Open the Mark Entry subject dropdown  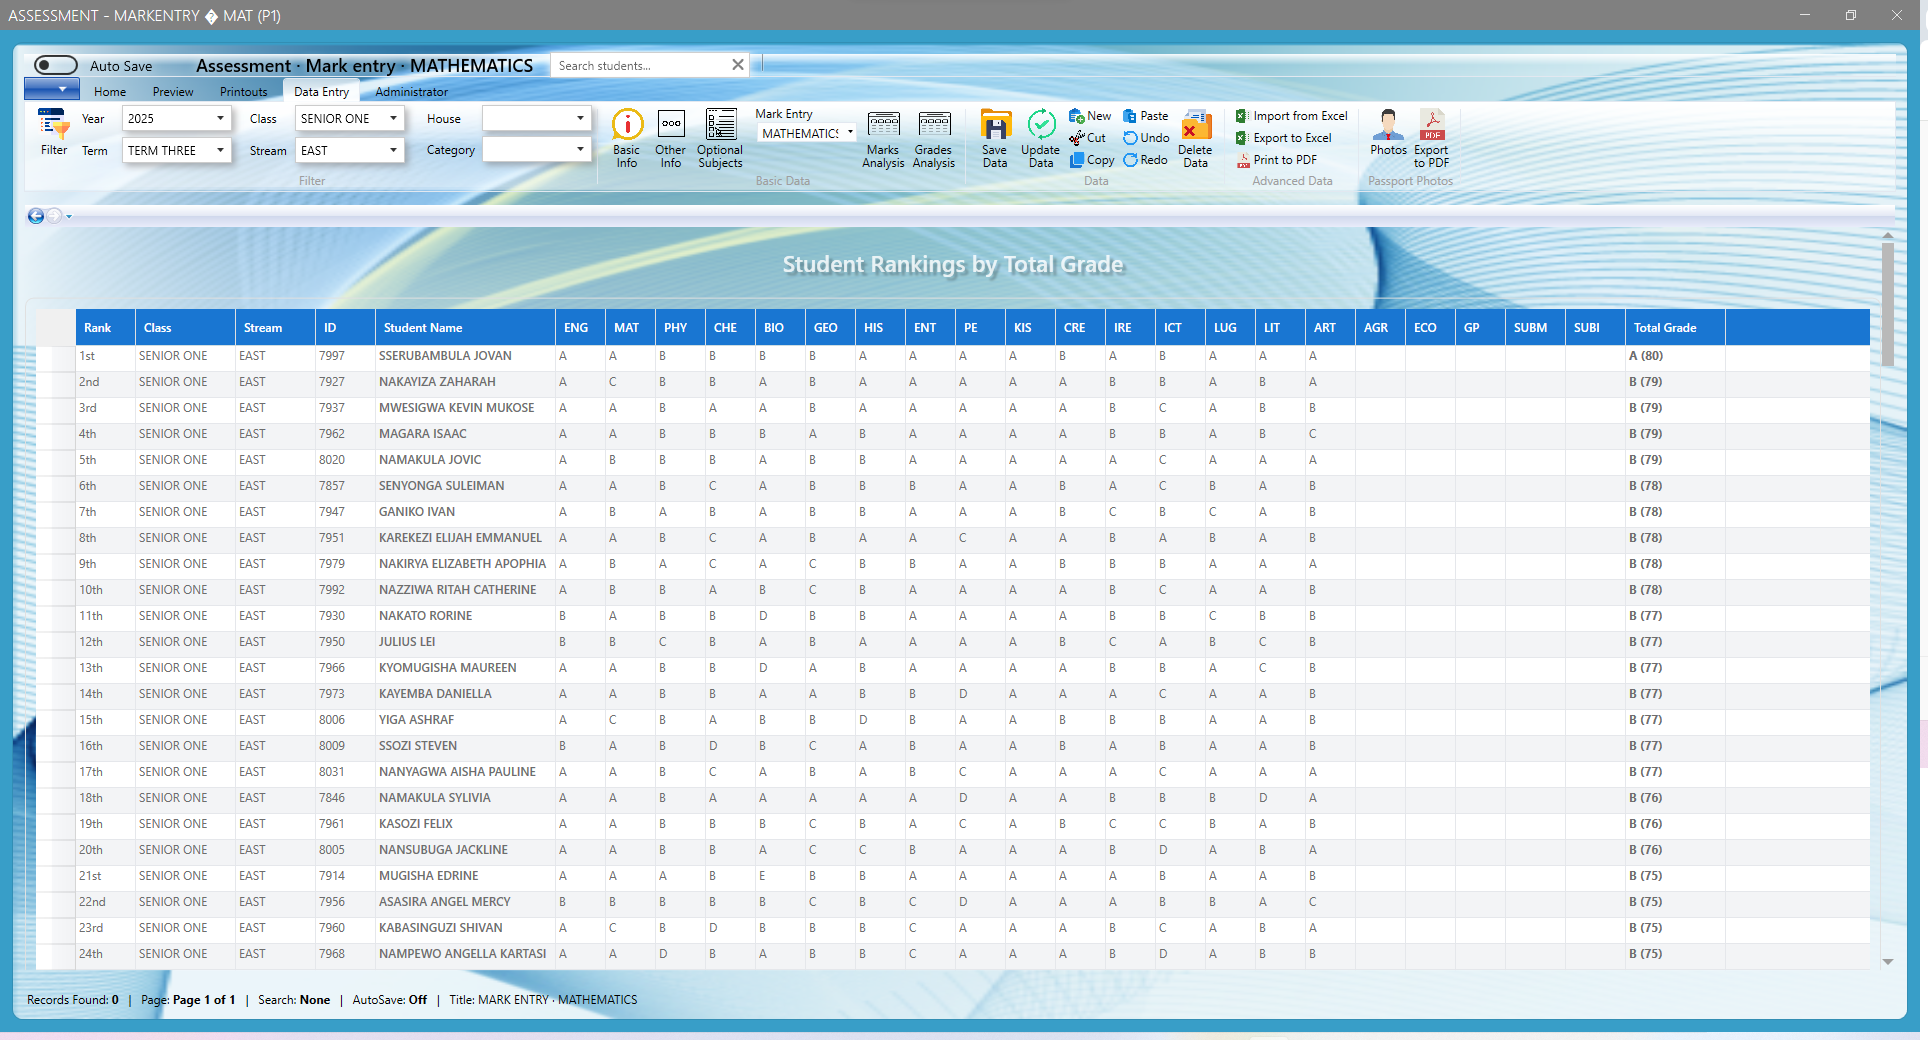click(x=850, y=133)
